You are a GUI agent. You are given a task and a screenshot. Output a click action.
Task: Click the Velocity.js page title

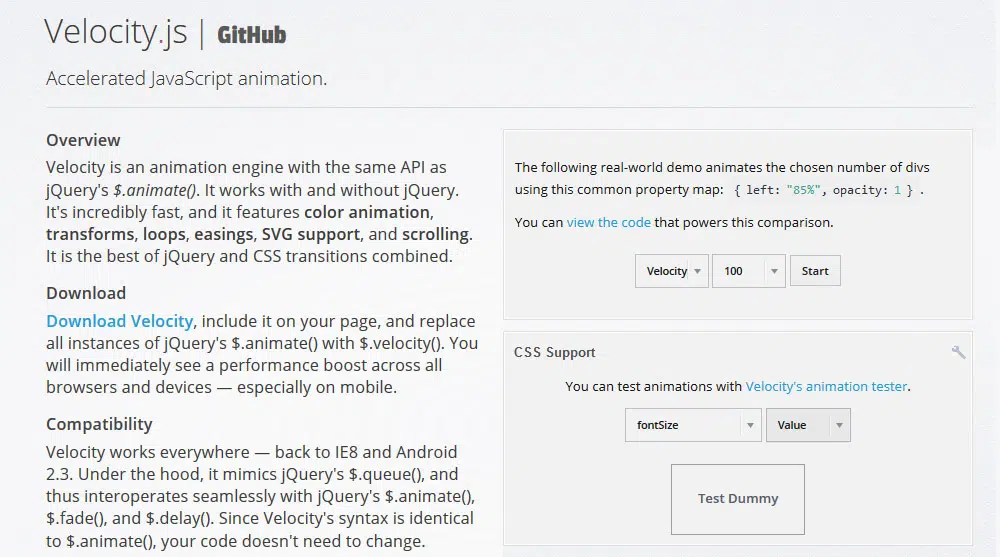(115, 33)
